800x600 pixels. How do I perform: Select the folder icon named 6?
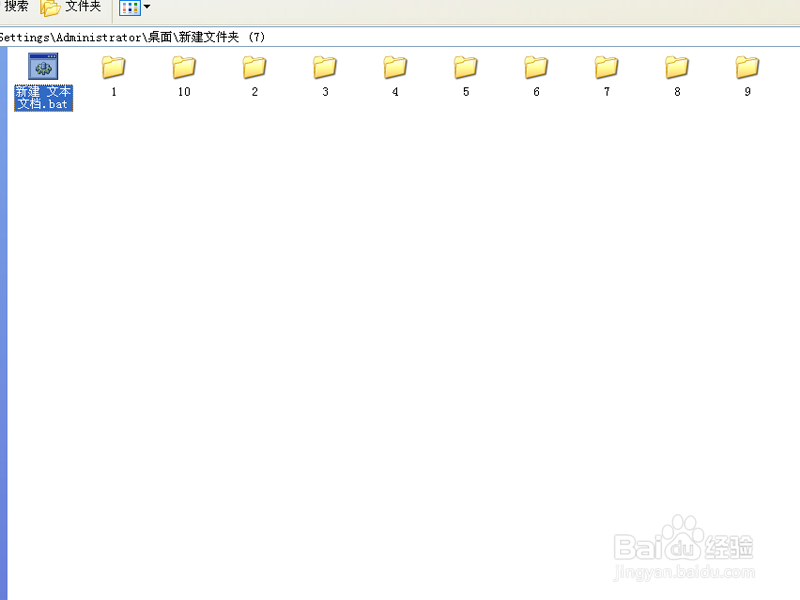tap(536, 67)
